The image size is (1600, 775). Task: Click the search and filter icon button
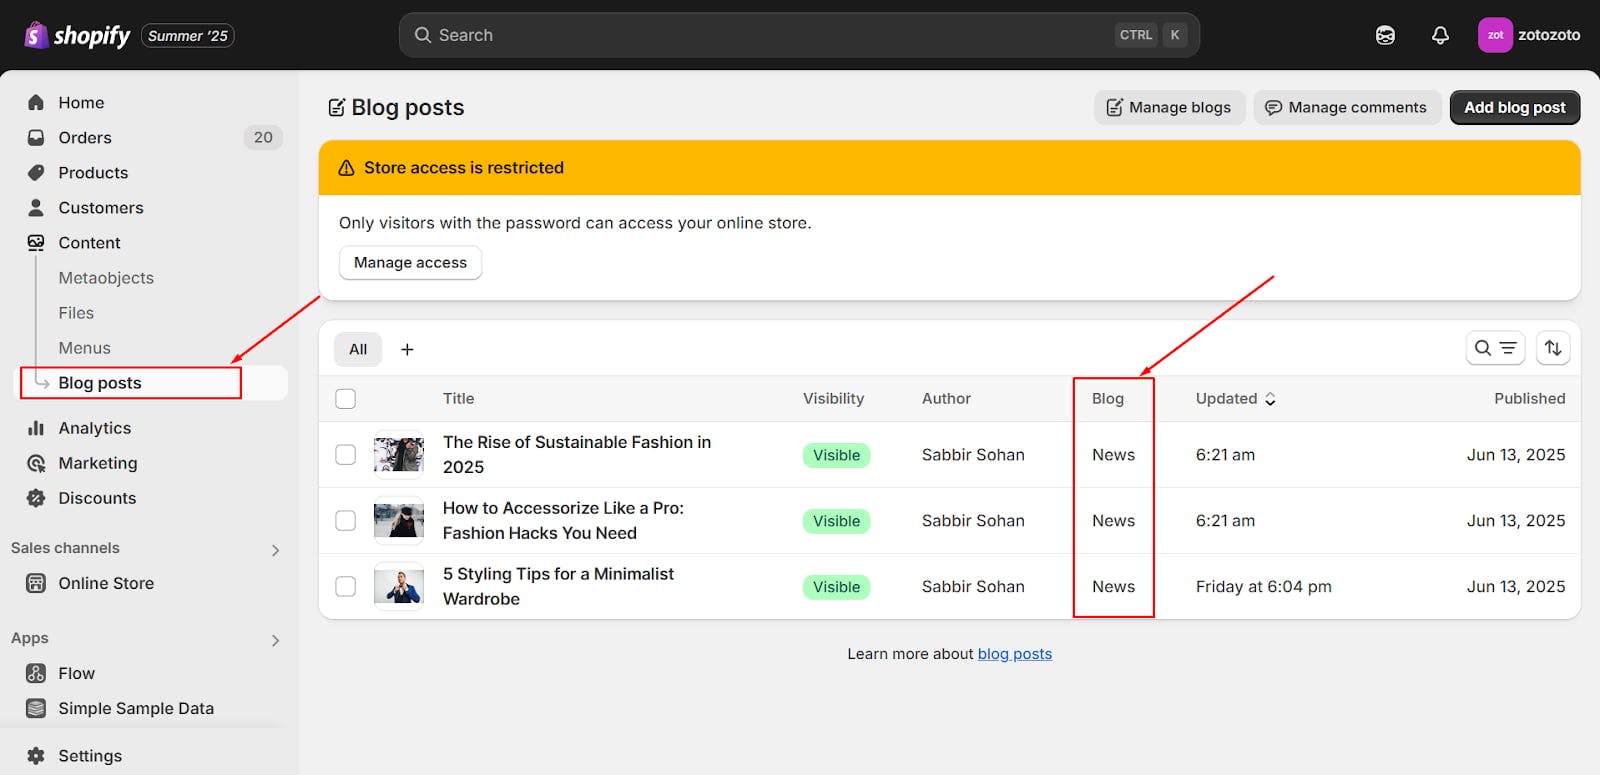(1495, 348)
